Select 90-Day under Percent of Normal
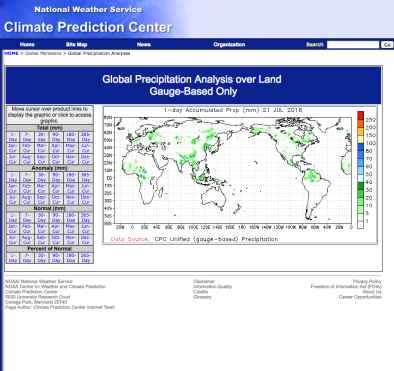Screen dimensions: 394x371 tap(56, 258)
